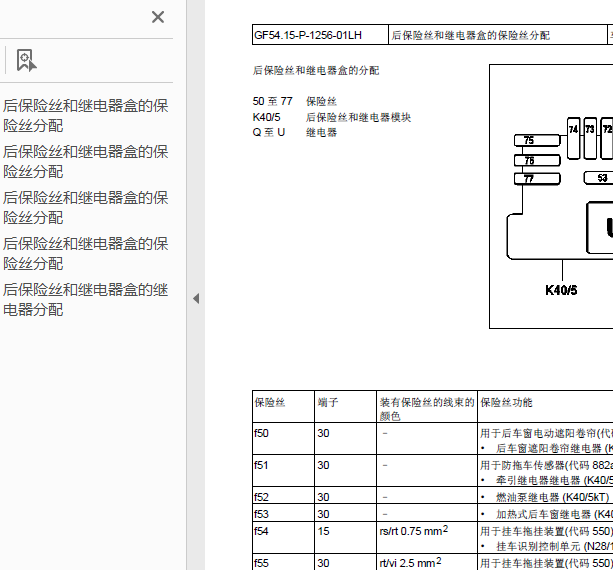Screen dimensions: 613x570
Task: Click fuse 75 in the diagram
Action: (x=537, y=140)
